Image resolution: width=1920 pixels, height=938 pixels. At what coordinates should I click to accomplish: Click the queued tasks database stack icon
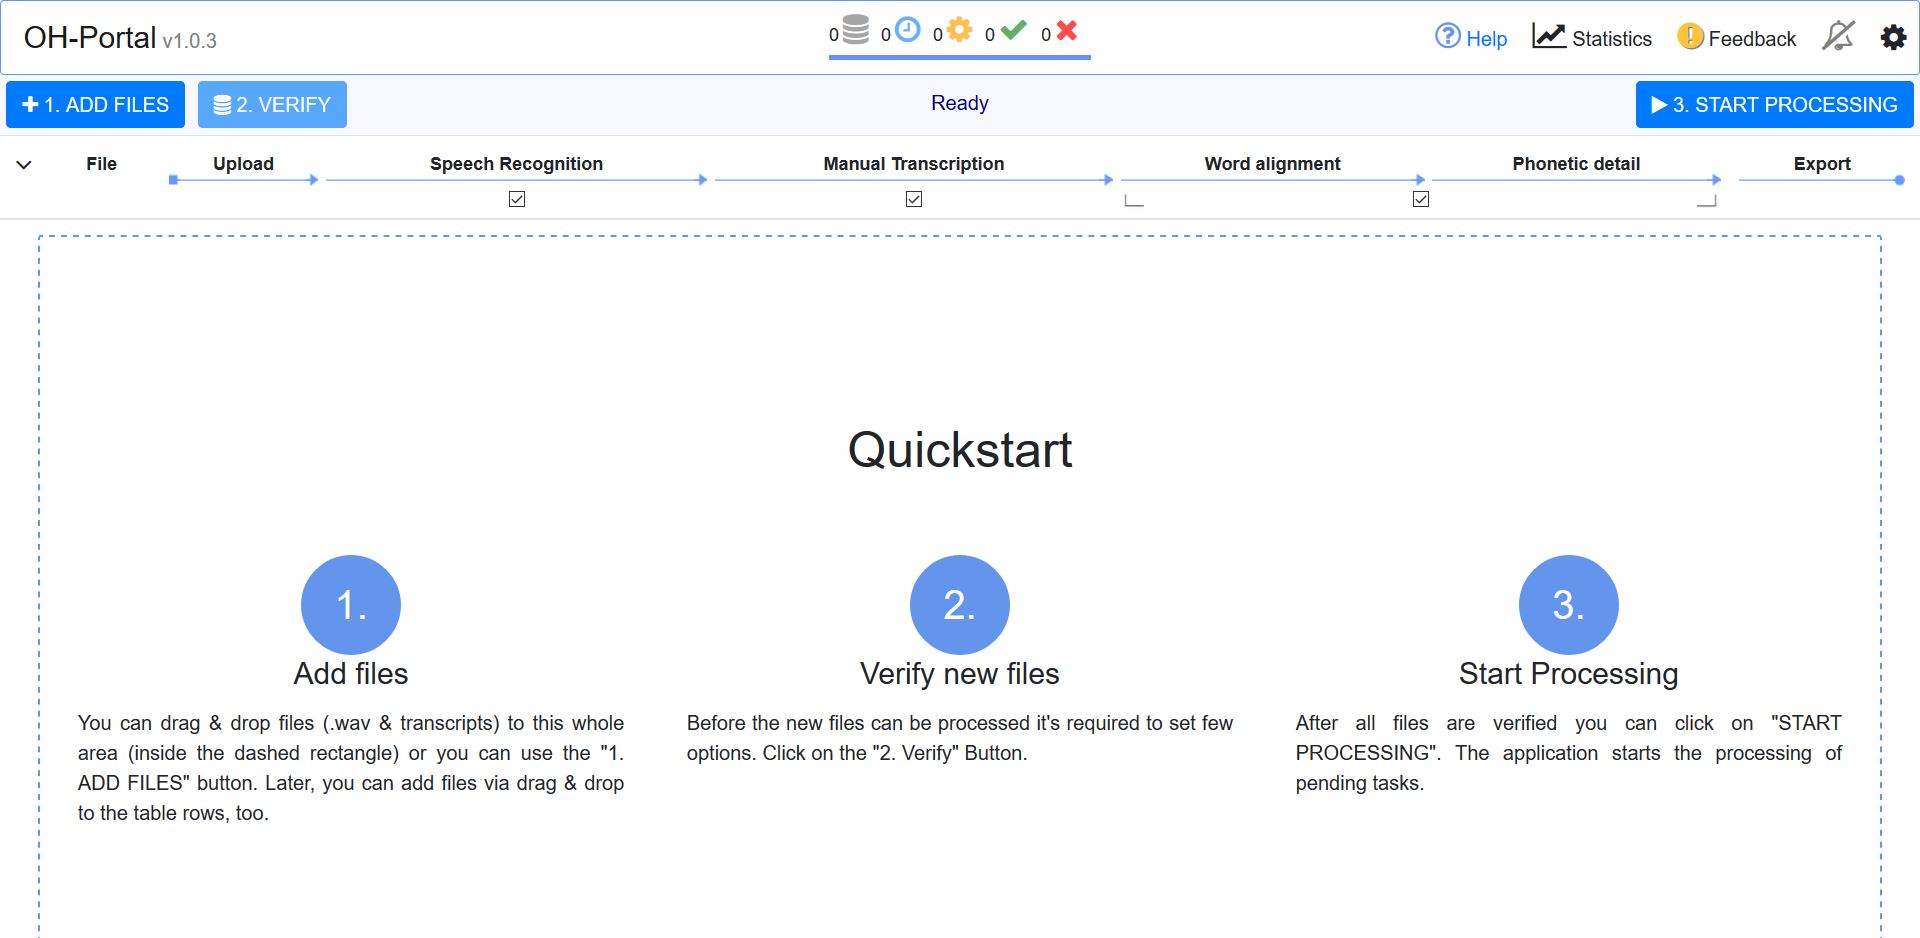[x=855, y=30]
